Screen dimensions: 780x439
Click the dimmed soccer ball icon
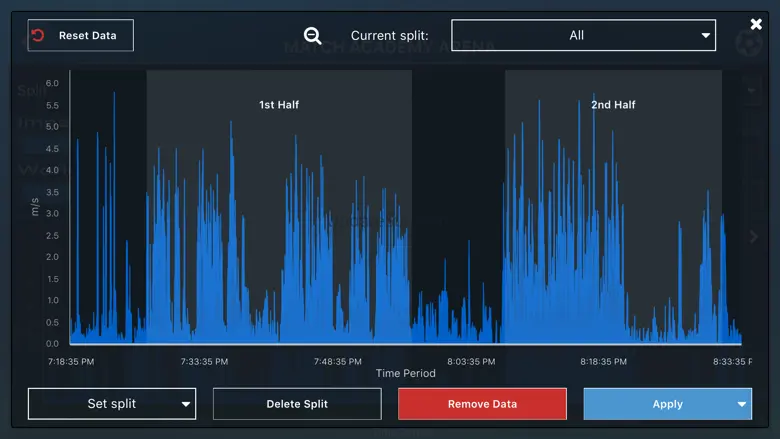[746, 44]
